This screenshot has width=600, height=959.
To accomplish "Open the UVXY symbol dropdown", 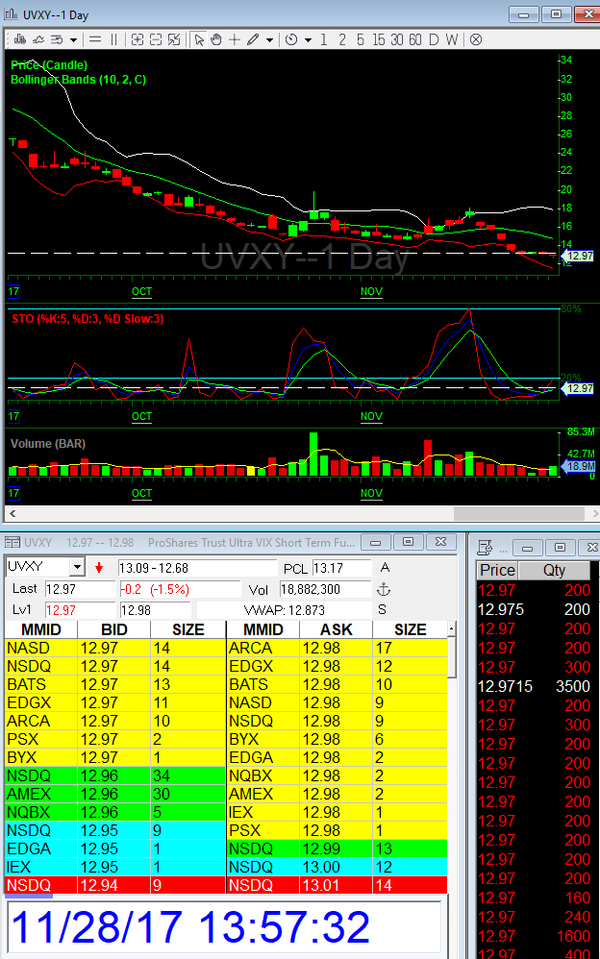I will click(77, 567).
